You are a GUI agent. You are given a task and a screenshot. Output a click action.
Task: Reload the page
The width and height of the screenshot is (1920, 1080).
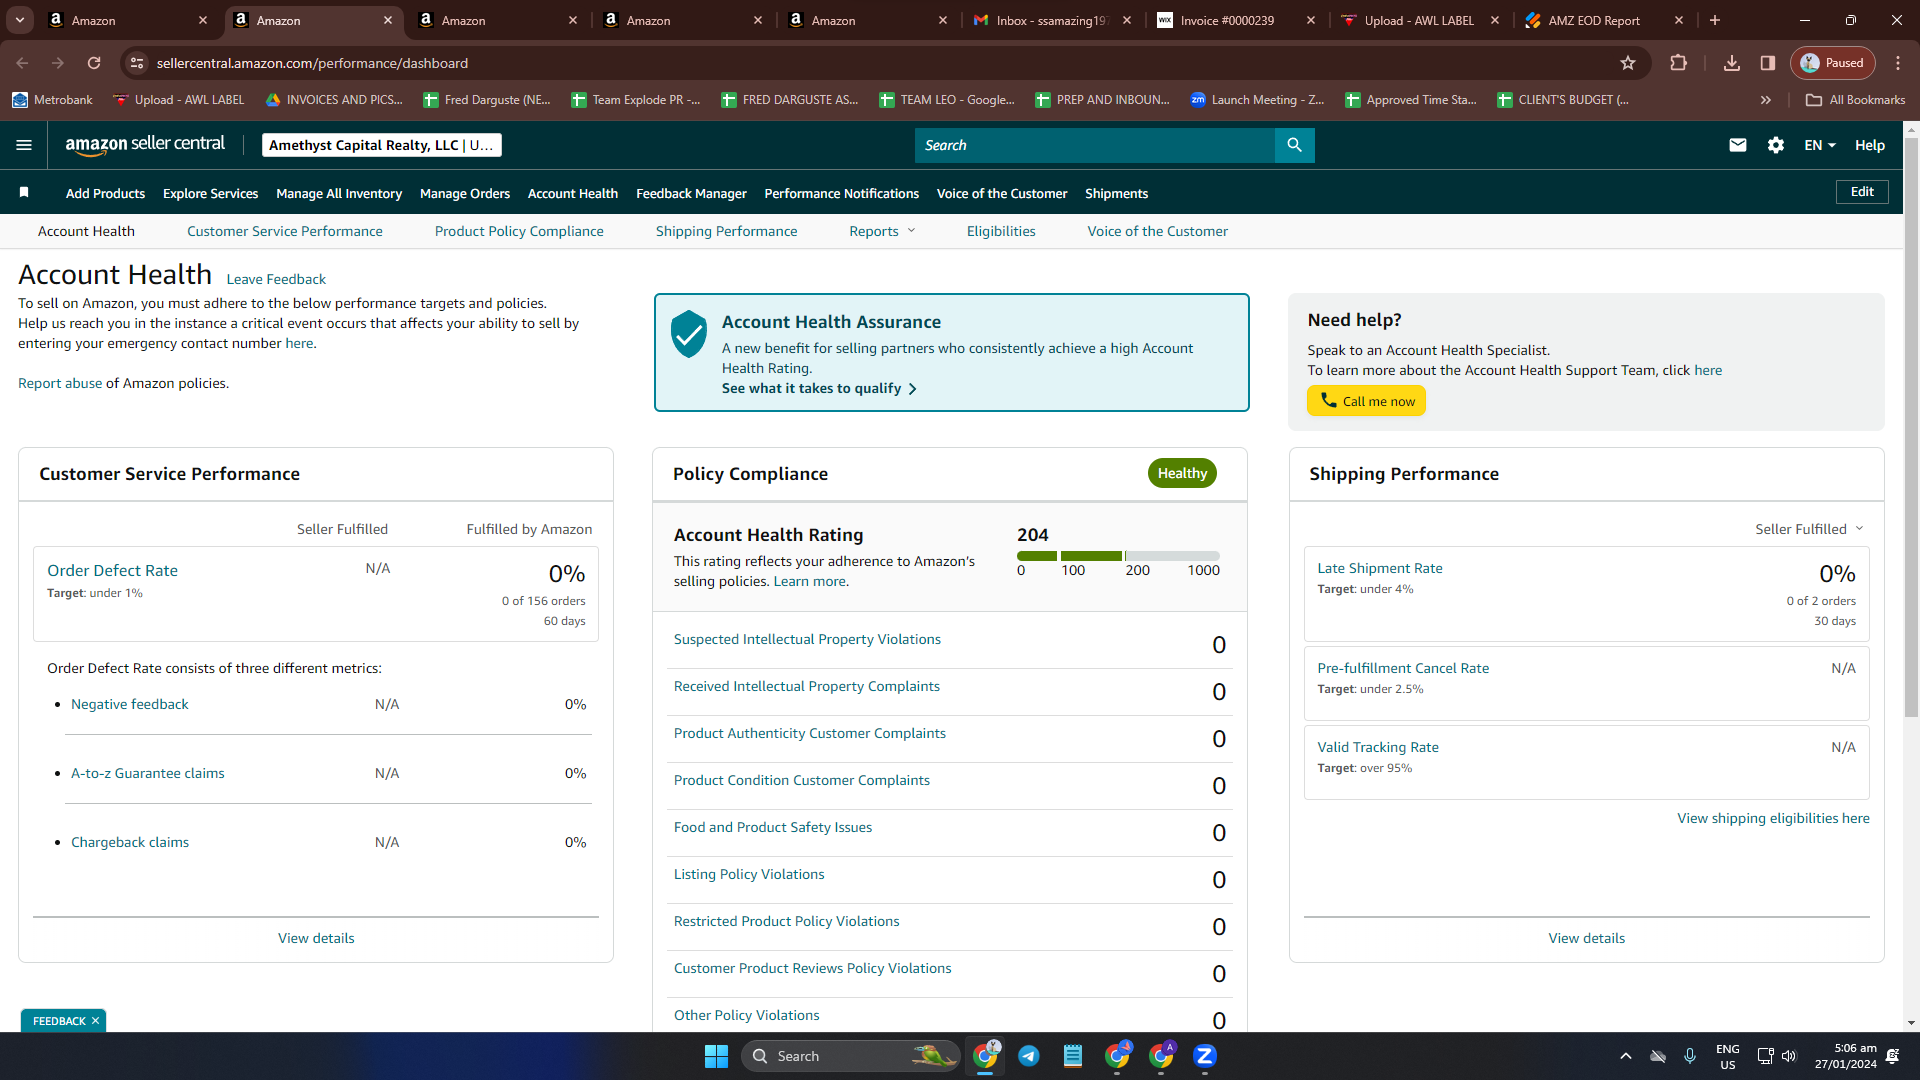pos(94,63)
